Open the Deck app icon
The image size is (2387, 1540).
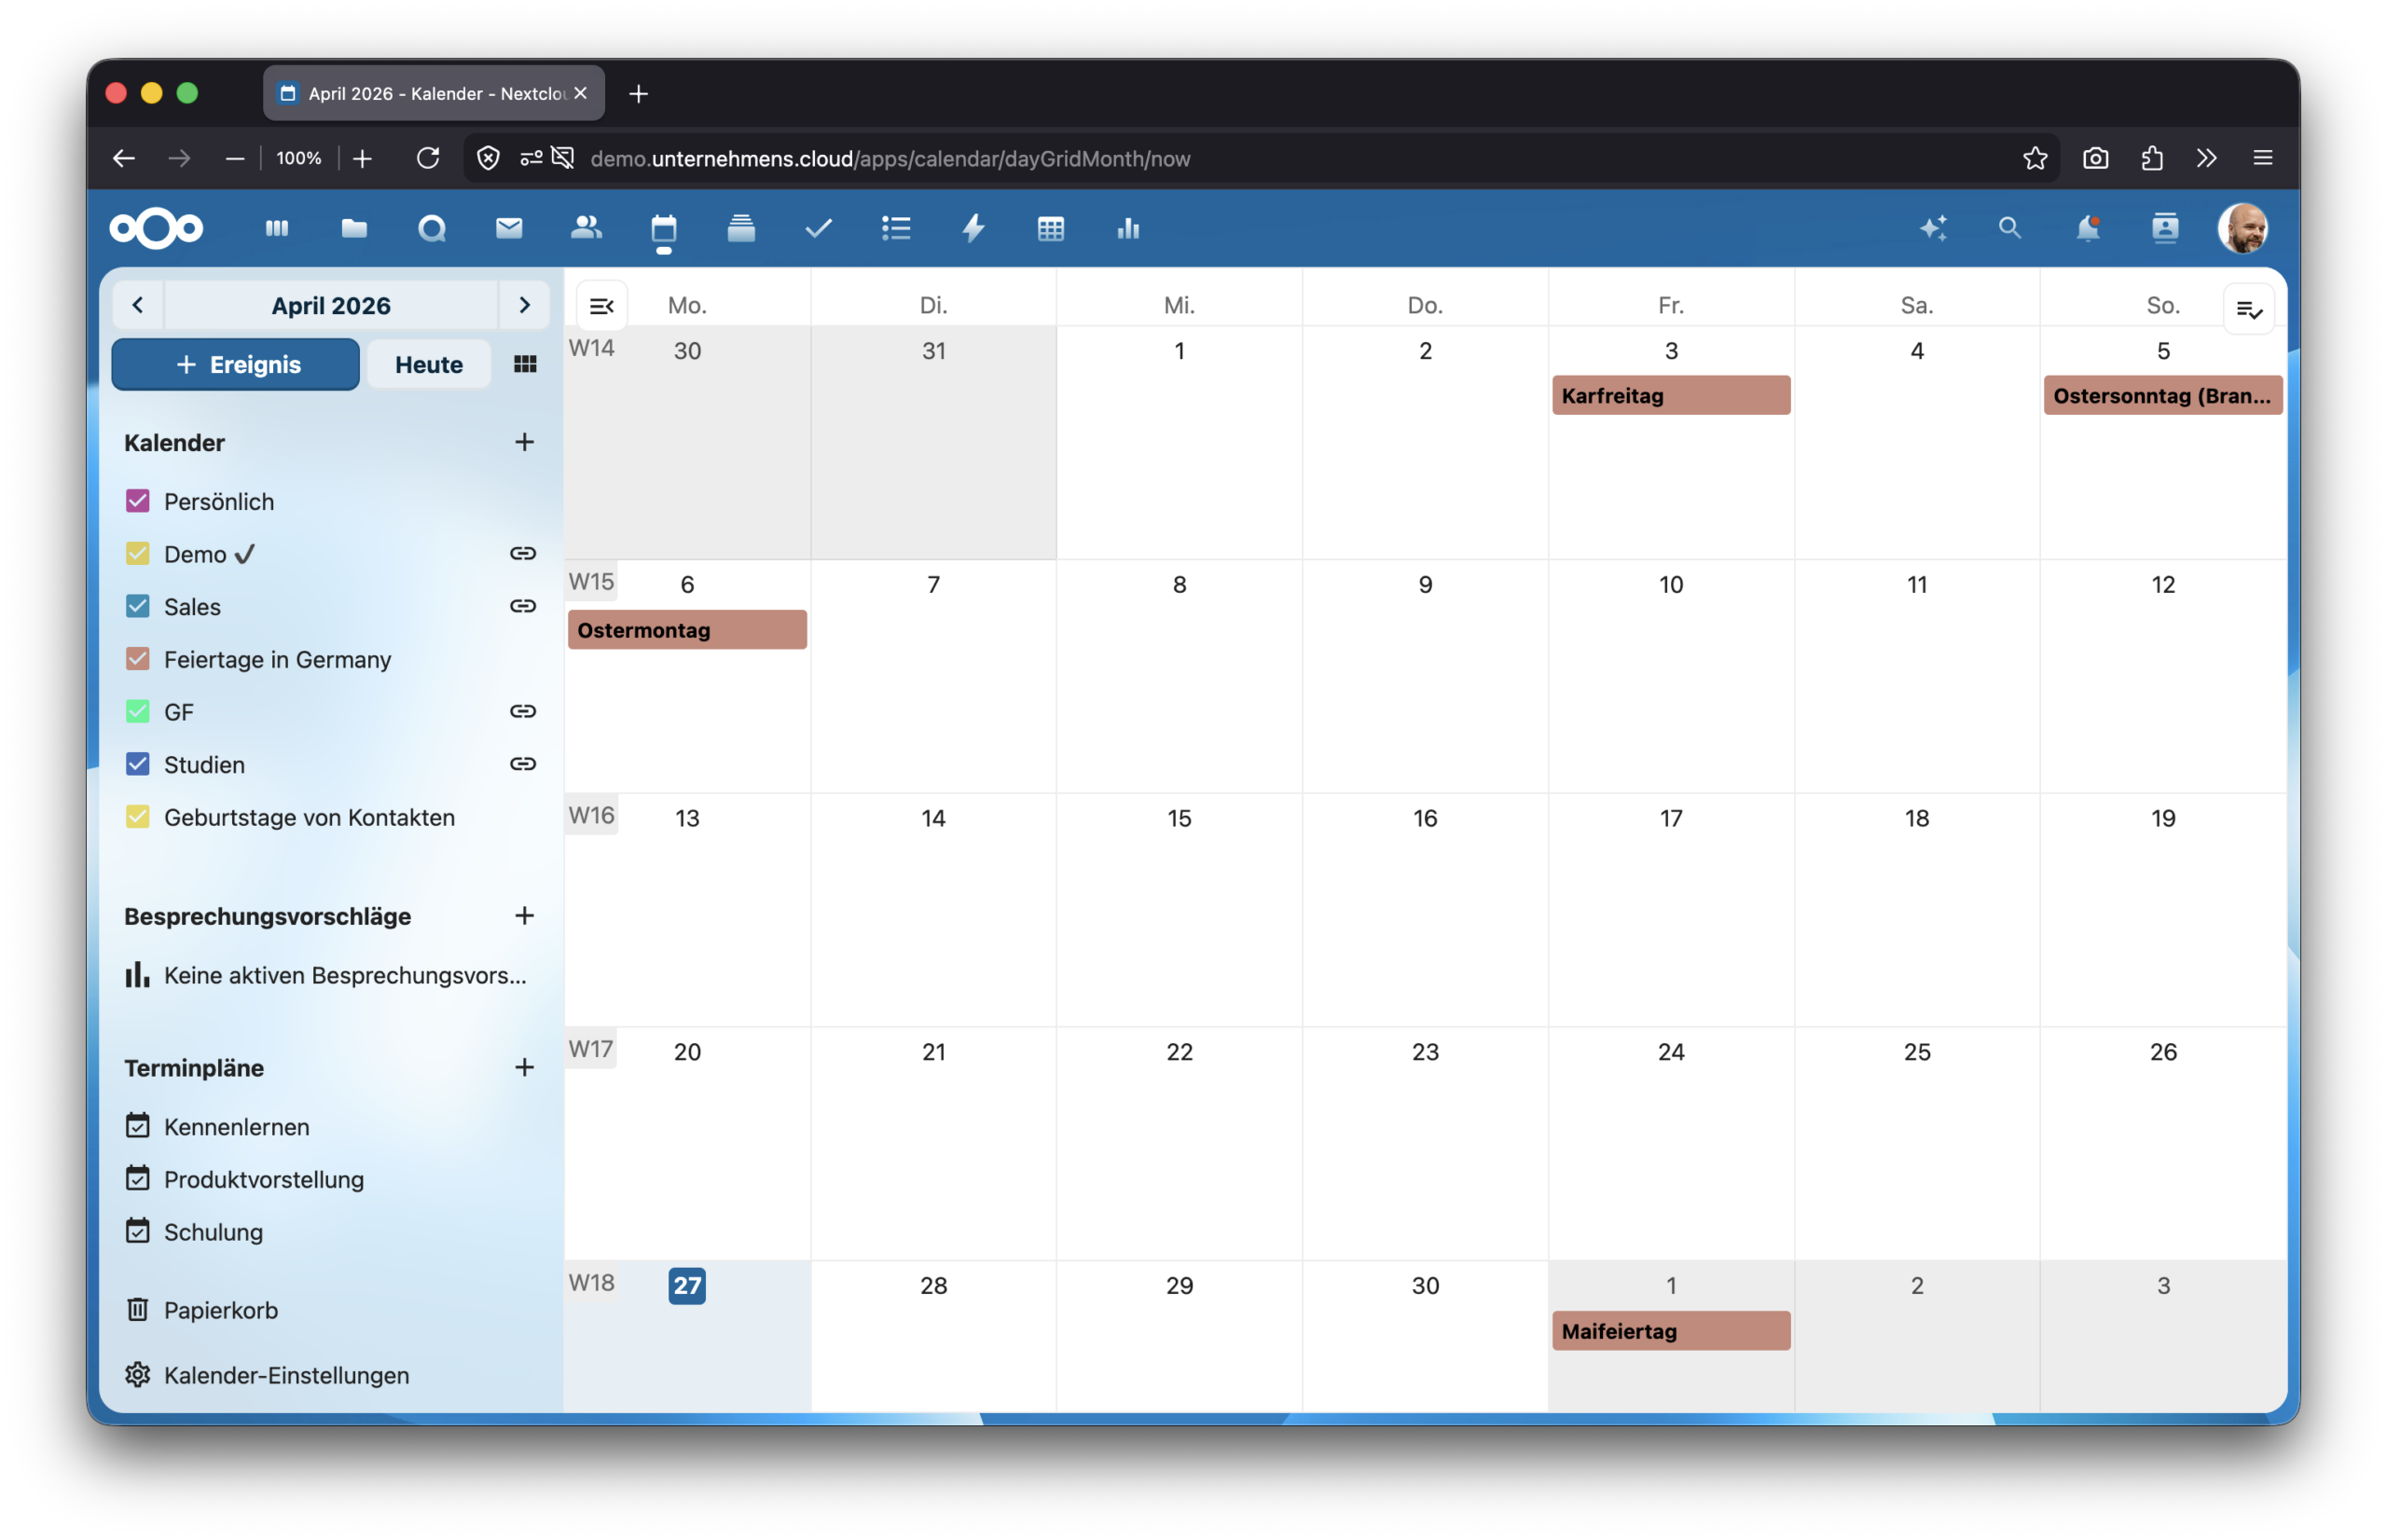(x=742, y=228)
